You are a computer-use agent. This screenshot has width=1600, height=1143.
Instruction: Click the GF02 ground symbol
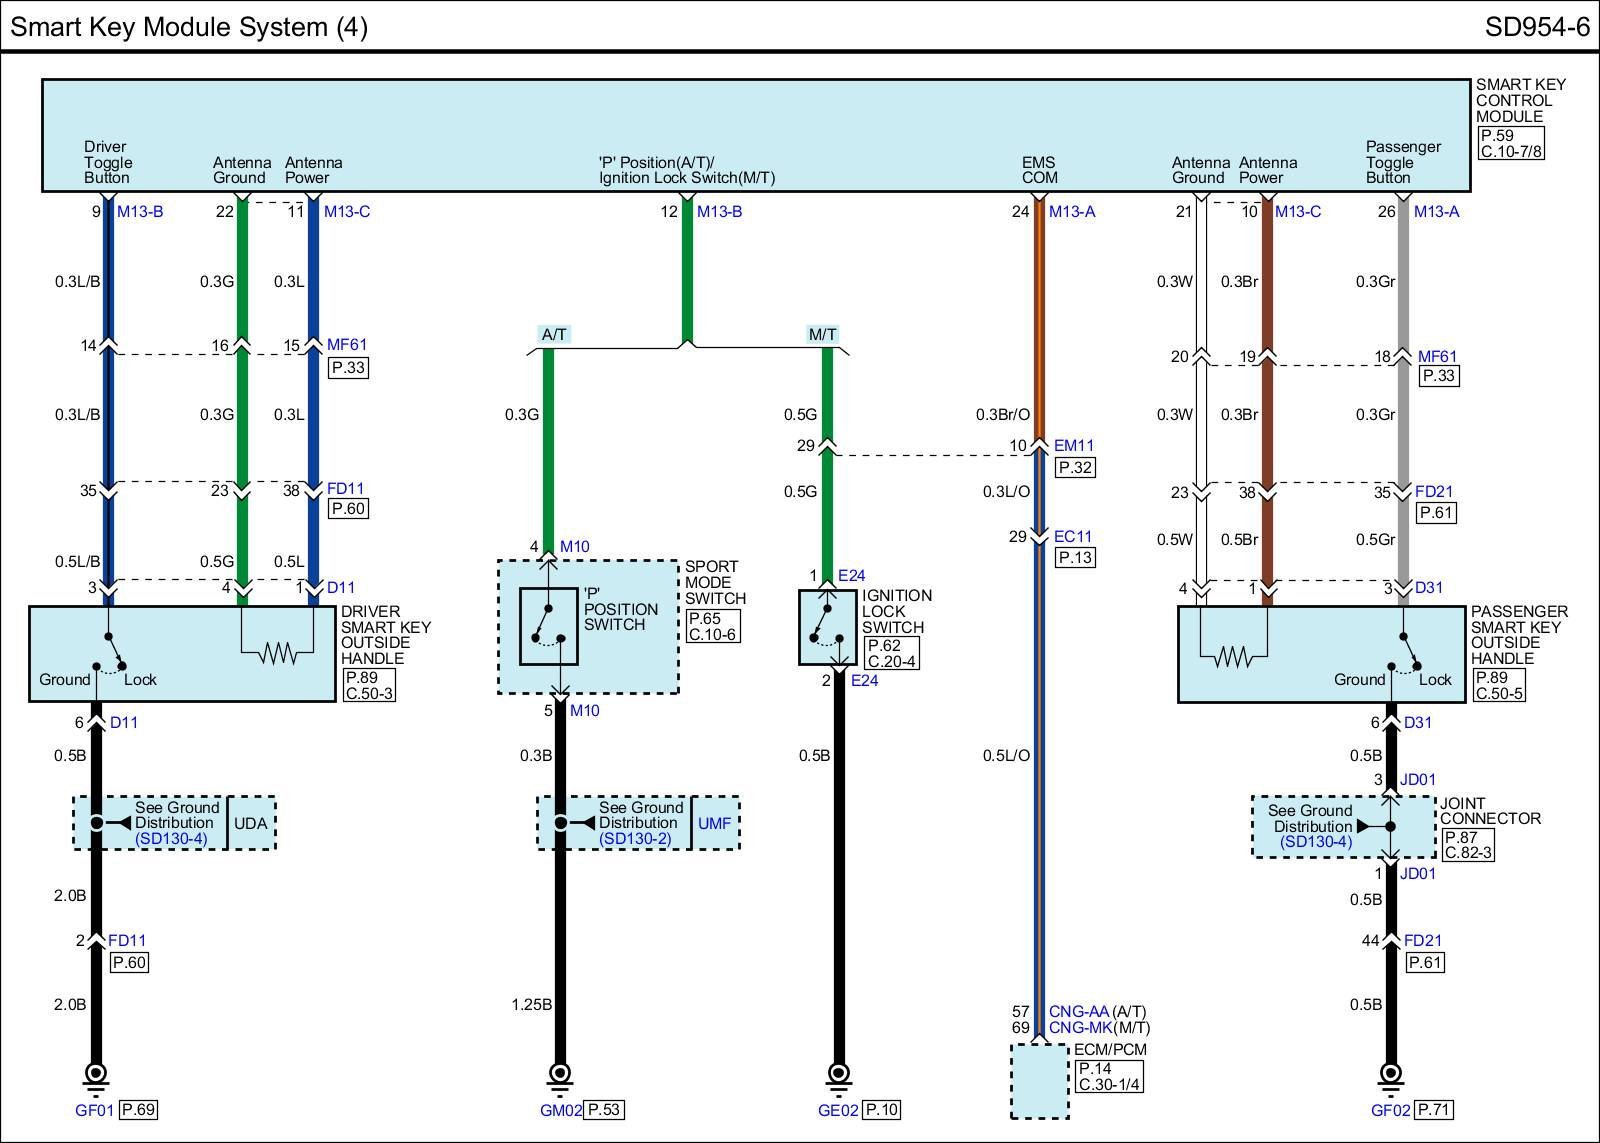pos(1390,1076)
